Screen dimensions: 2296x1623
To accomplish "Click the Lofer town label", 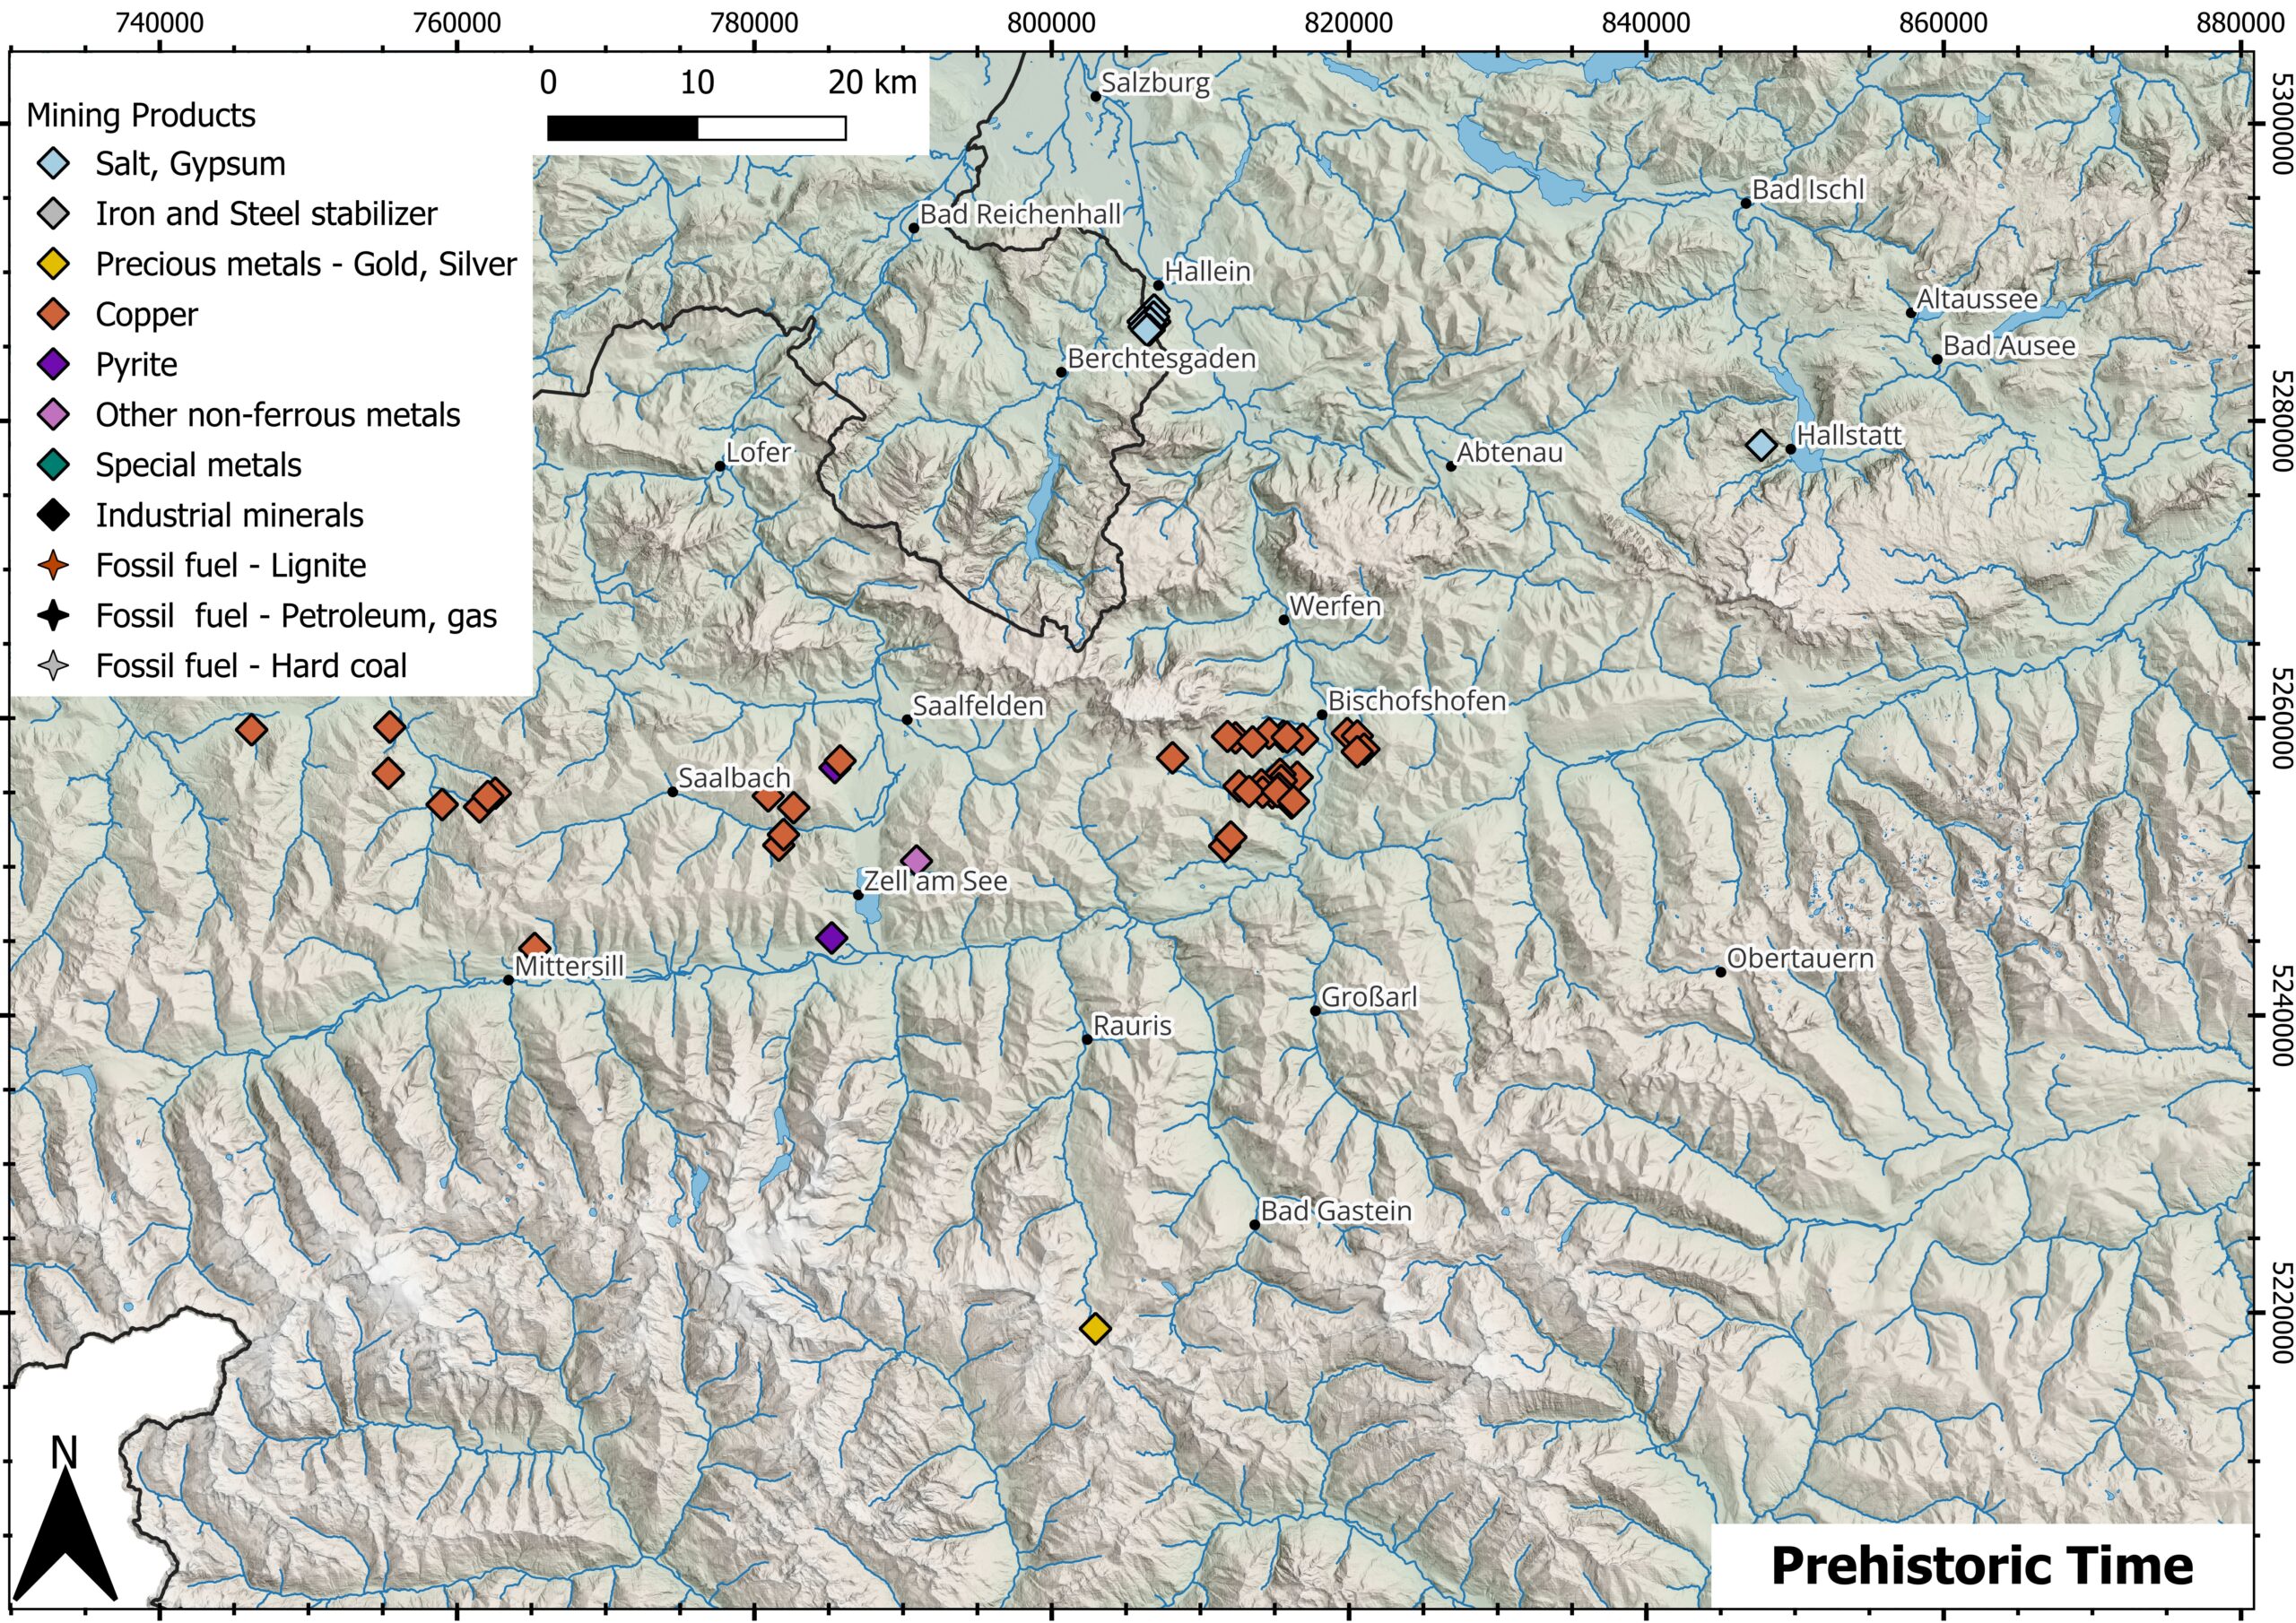I will coord(758,453).
